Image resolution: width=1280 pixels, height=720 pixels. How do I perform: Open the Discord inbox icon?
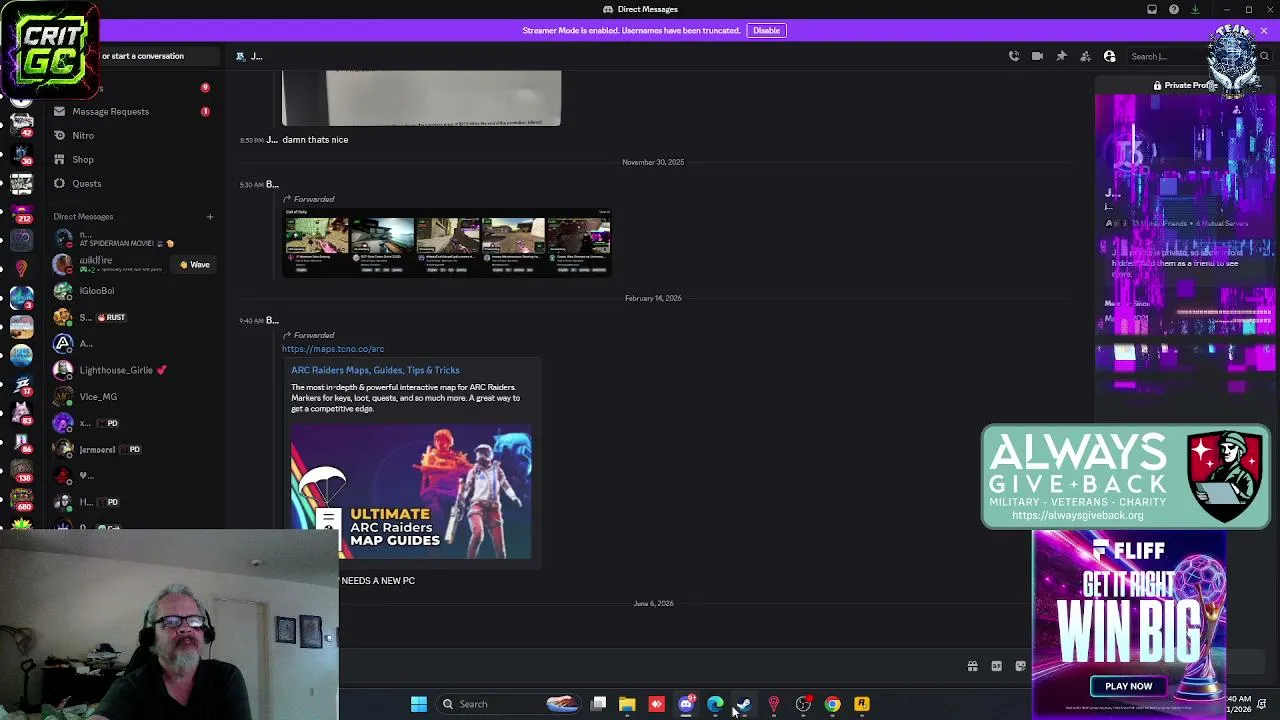[x=1152, y=9]
